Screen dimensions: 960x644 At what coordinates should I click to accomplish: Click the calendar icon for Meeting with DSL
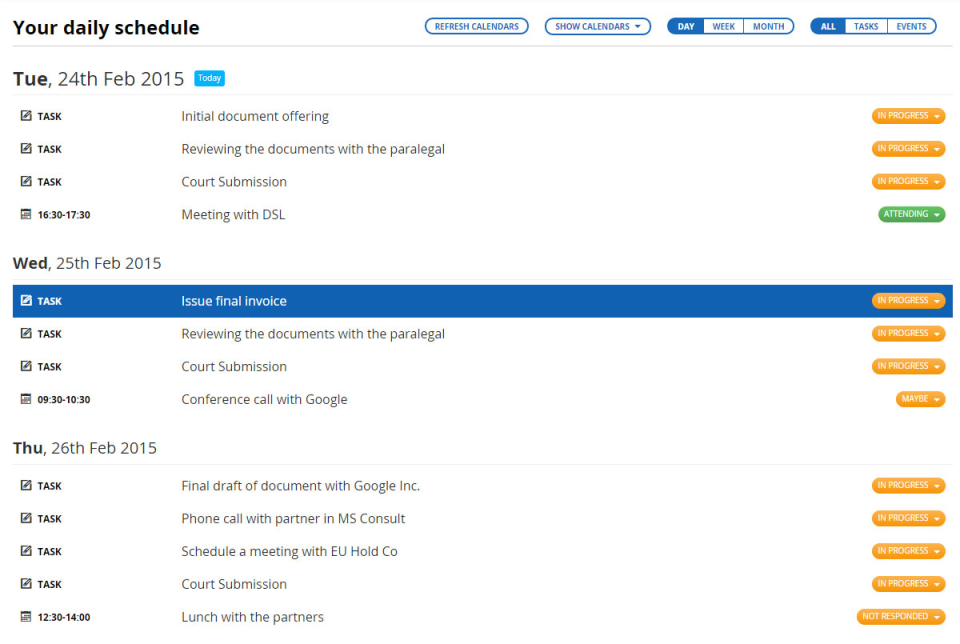click(x=25, y=214)
